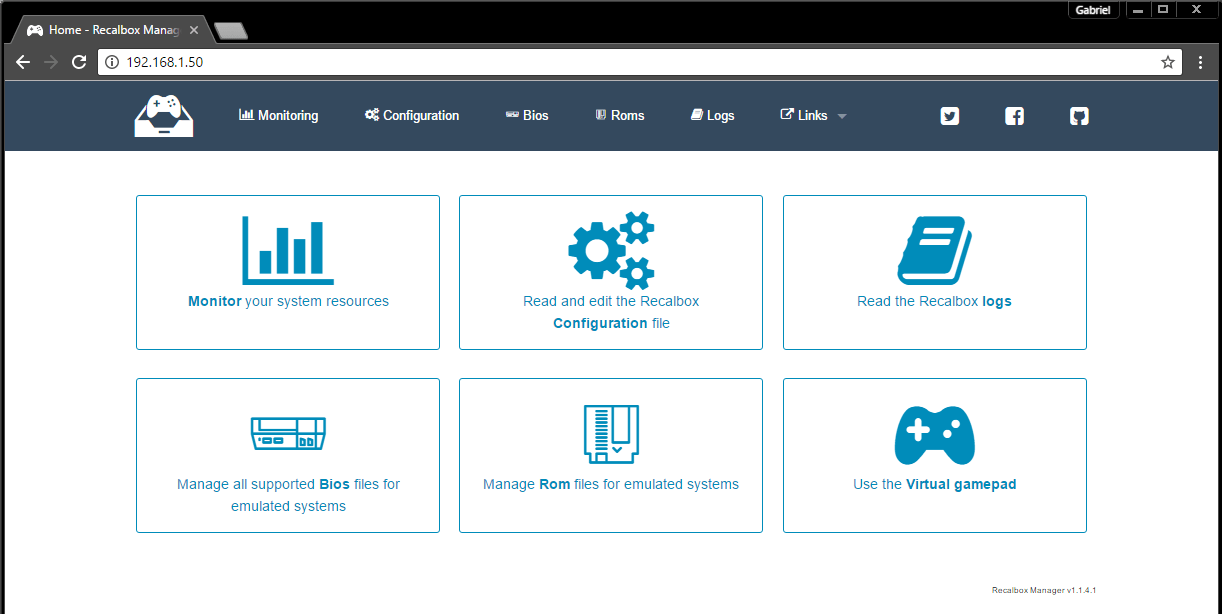Viewport: 1222px width, 614px height.
Task: Click the book logs icon
Action: (x=935, y=251)
